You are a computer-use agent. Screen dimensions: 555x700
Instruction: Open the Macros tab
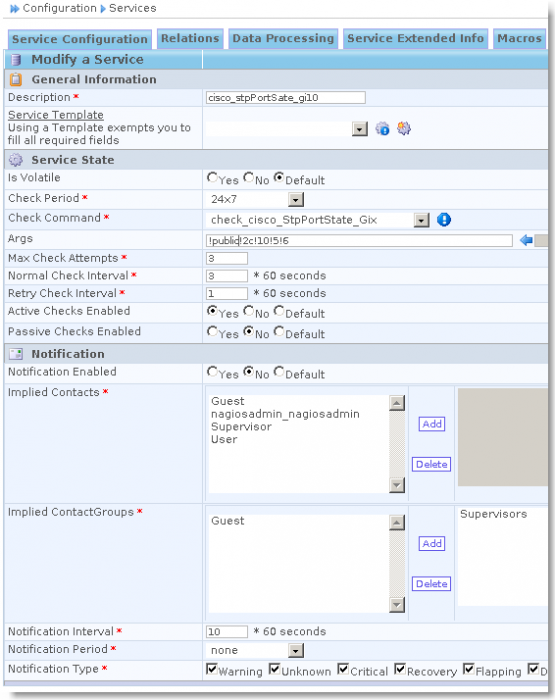tap(519, 39)
